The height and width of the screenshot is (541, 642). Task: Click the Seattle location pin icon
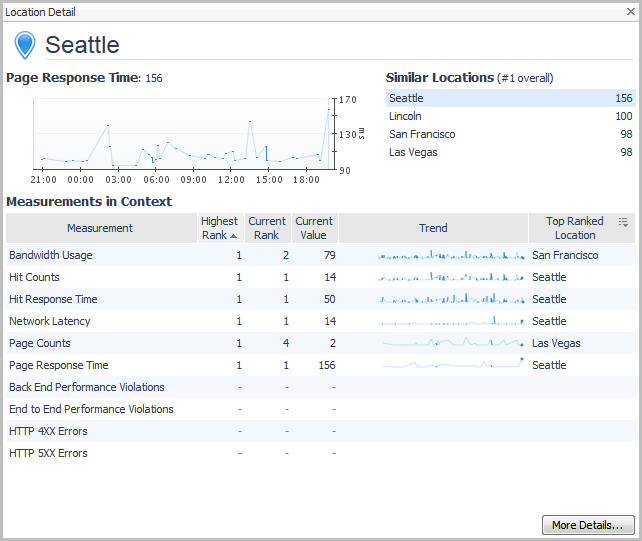pyautogui.click(x=25, y=45)
